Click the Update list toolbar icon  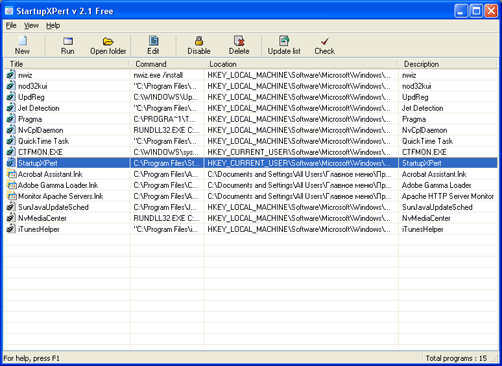point(284,41)
